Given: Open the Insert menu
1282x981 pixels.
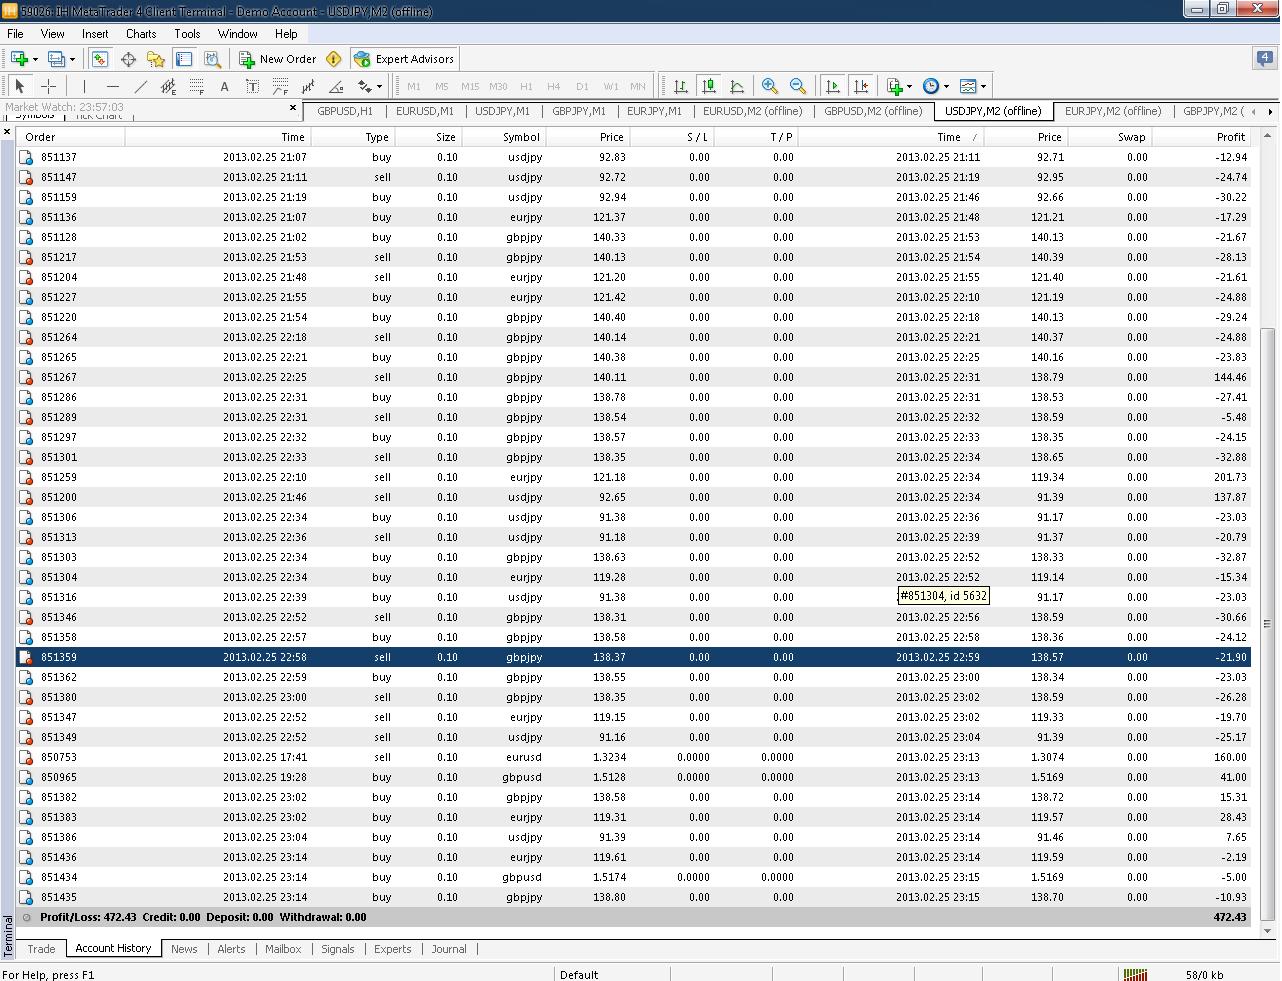Looking at the screenshot, I should click(95, 33).
